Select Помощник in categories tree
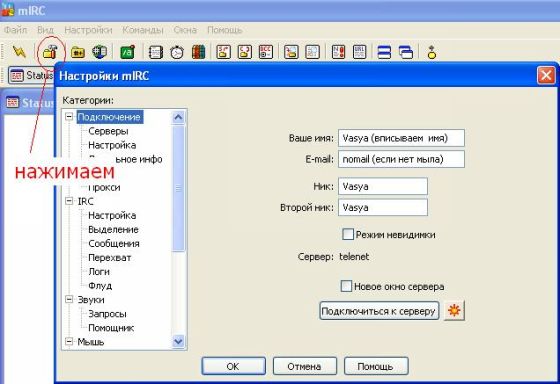Screen dimensions: 560x384 coord(111,328)
